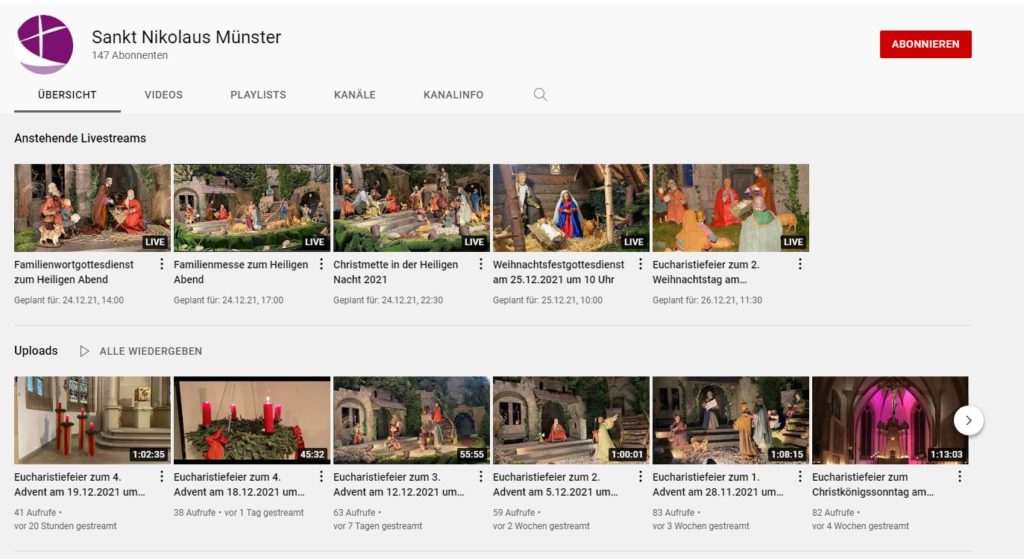Screen dimensions: 1024x559
Task: Click the text "147 Abonnenten"
Action: point(130,56)
